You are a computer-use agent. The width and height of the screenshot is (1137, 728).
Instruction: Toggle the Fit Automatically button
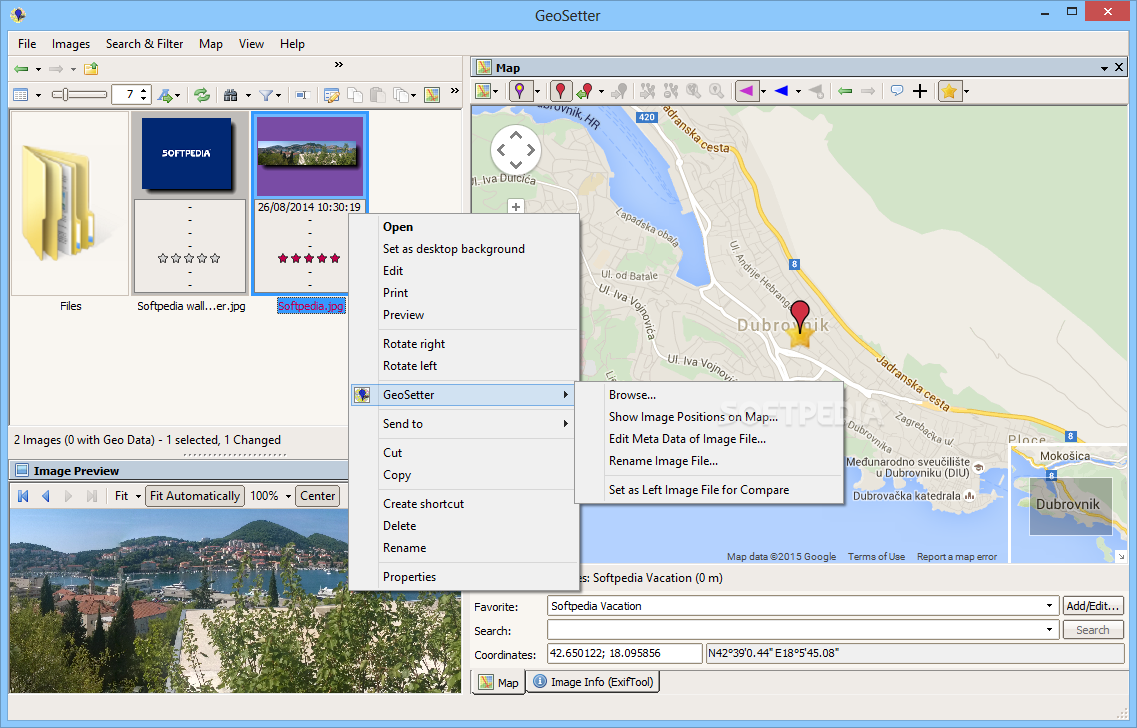[195, 496]
